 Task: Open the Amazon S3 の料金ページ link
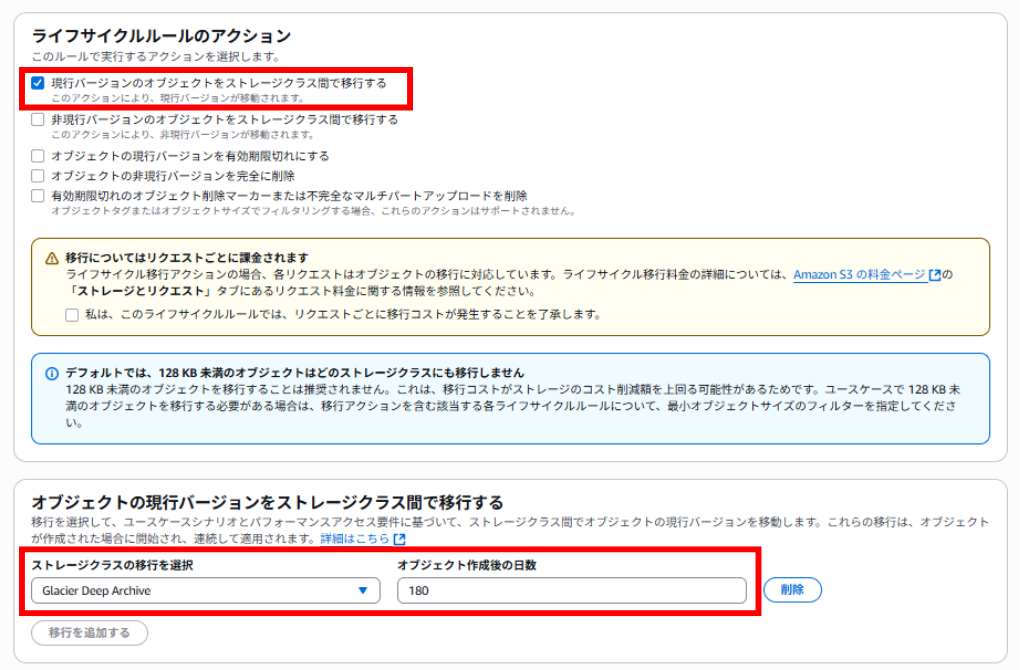(x=859, y=274)
